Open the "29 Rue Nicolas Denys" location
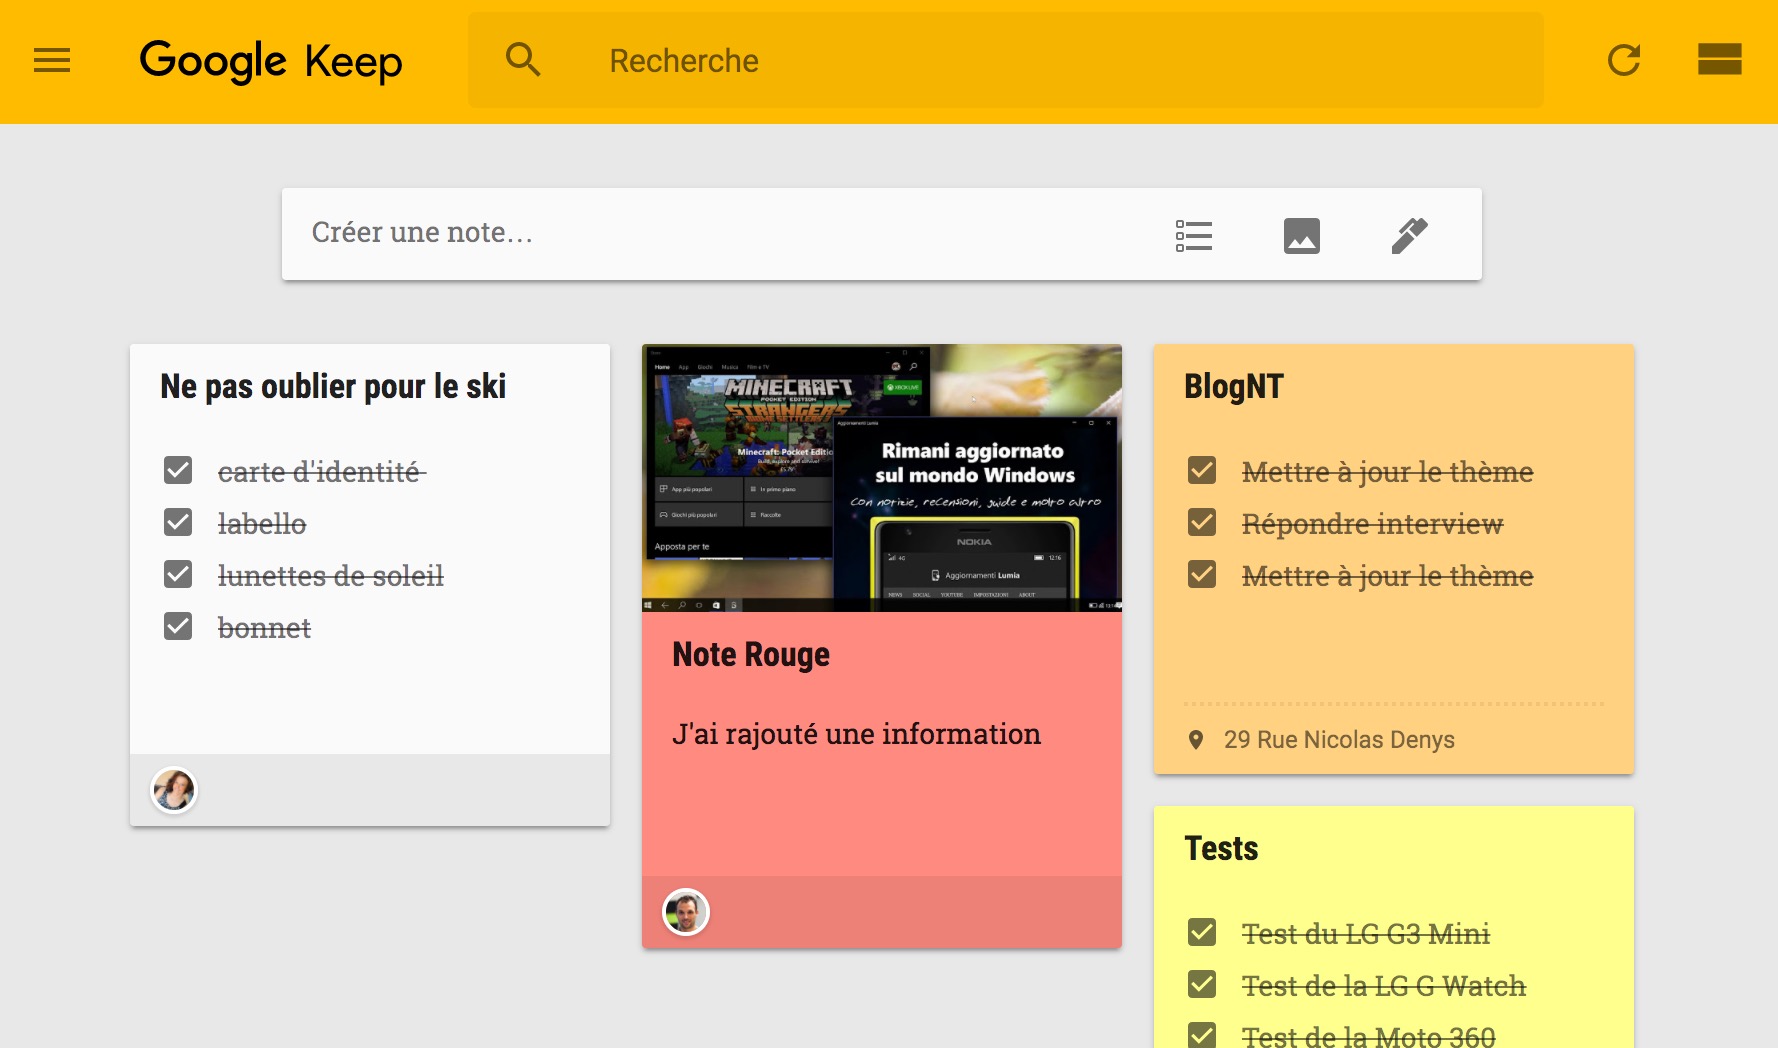Image resolution: width=1778 pixels, height=1048 pixels. [x=1338, y=740]
